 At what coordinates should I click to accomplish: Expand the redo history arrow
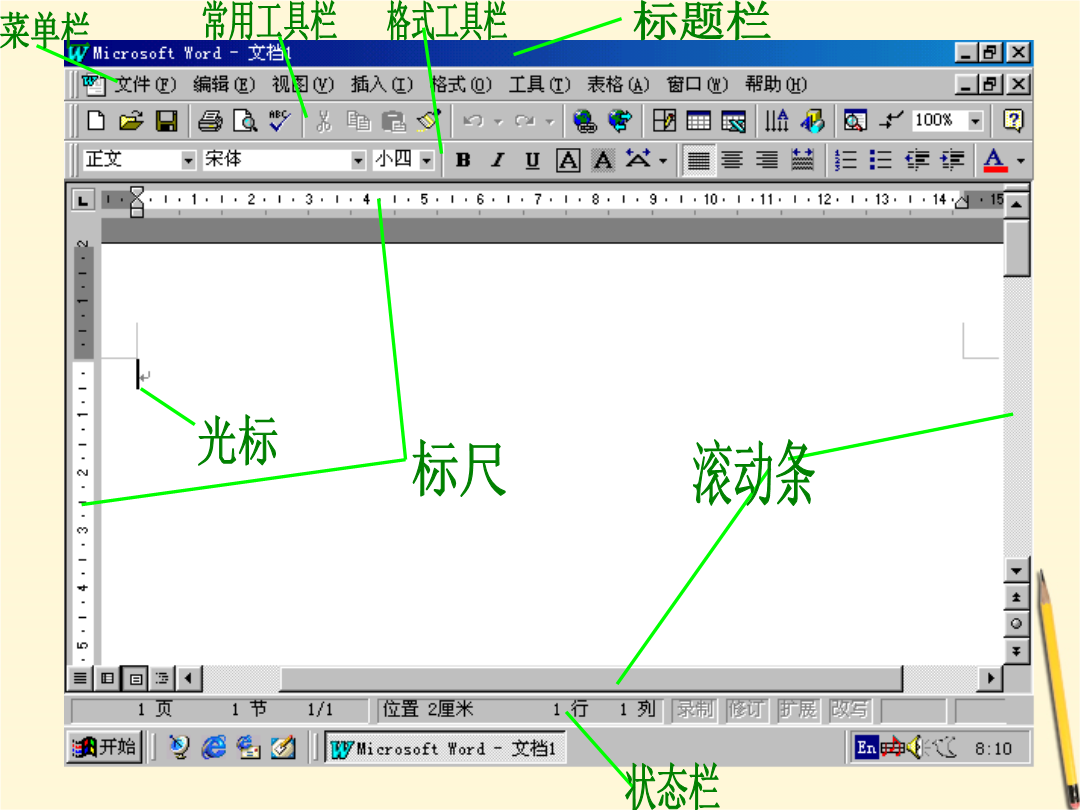[550, 122]
